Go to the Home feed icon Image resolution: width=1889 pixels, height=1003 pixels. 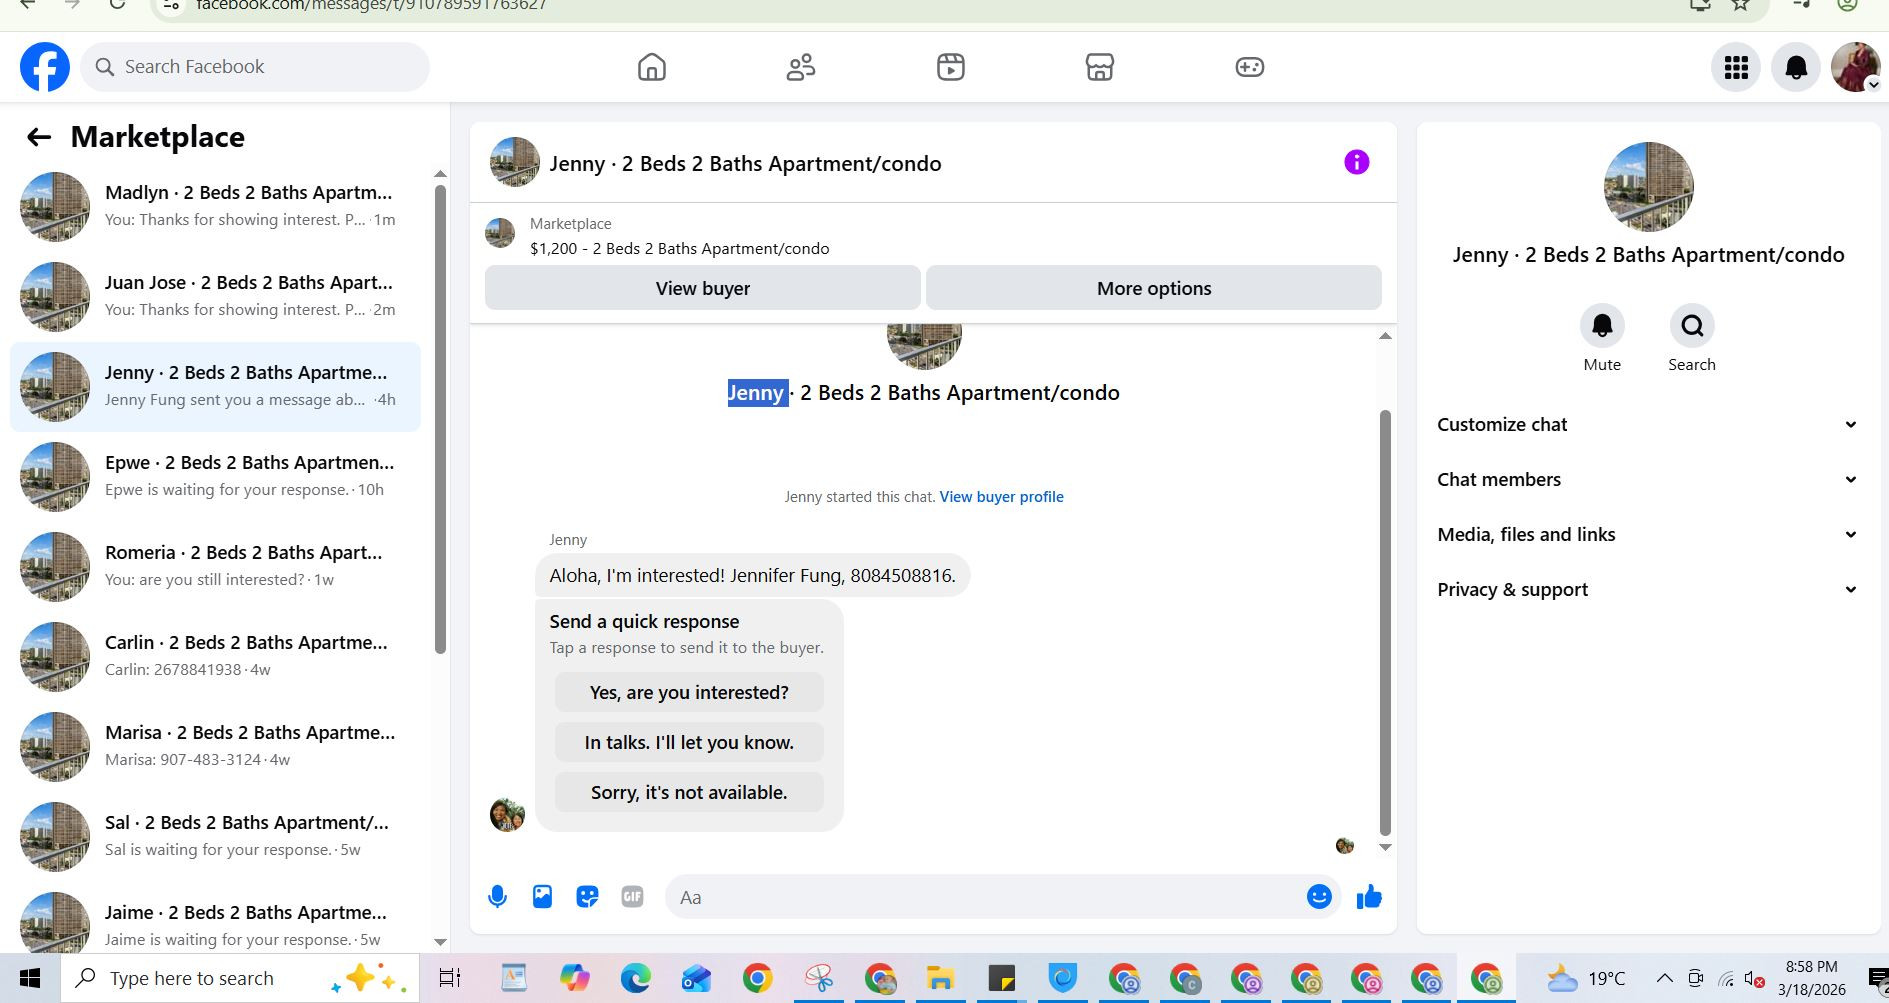652,67
